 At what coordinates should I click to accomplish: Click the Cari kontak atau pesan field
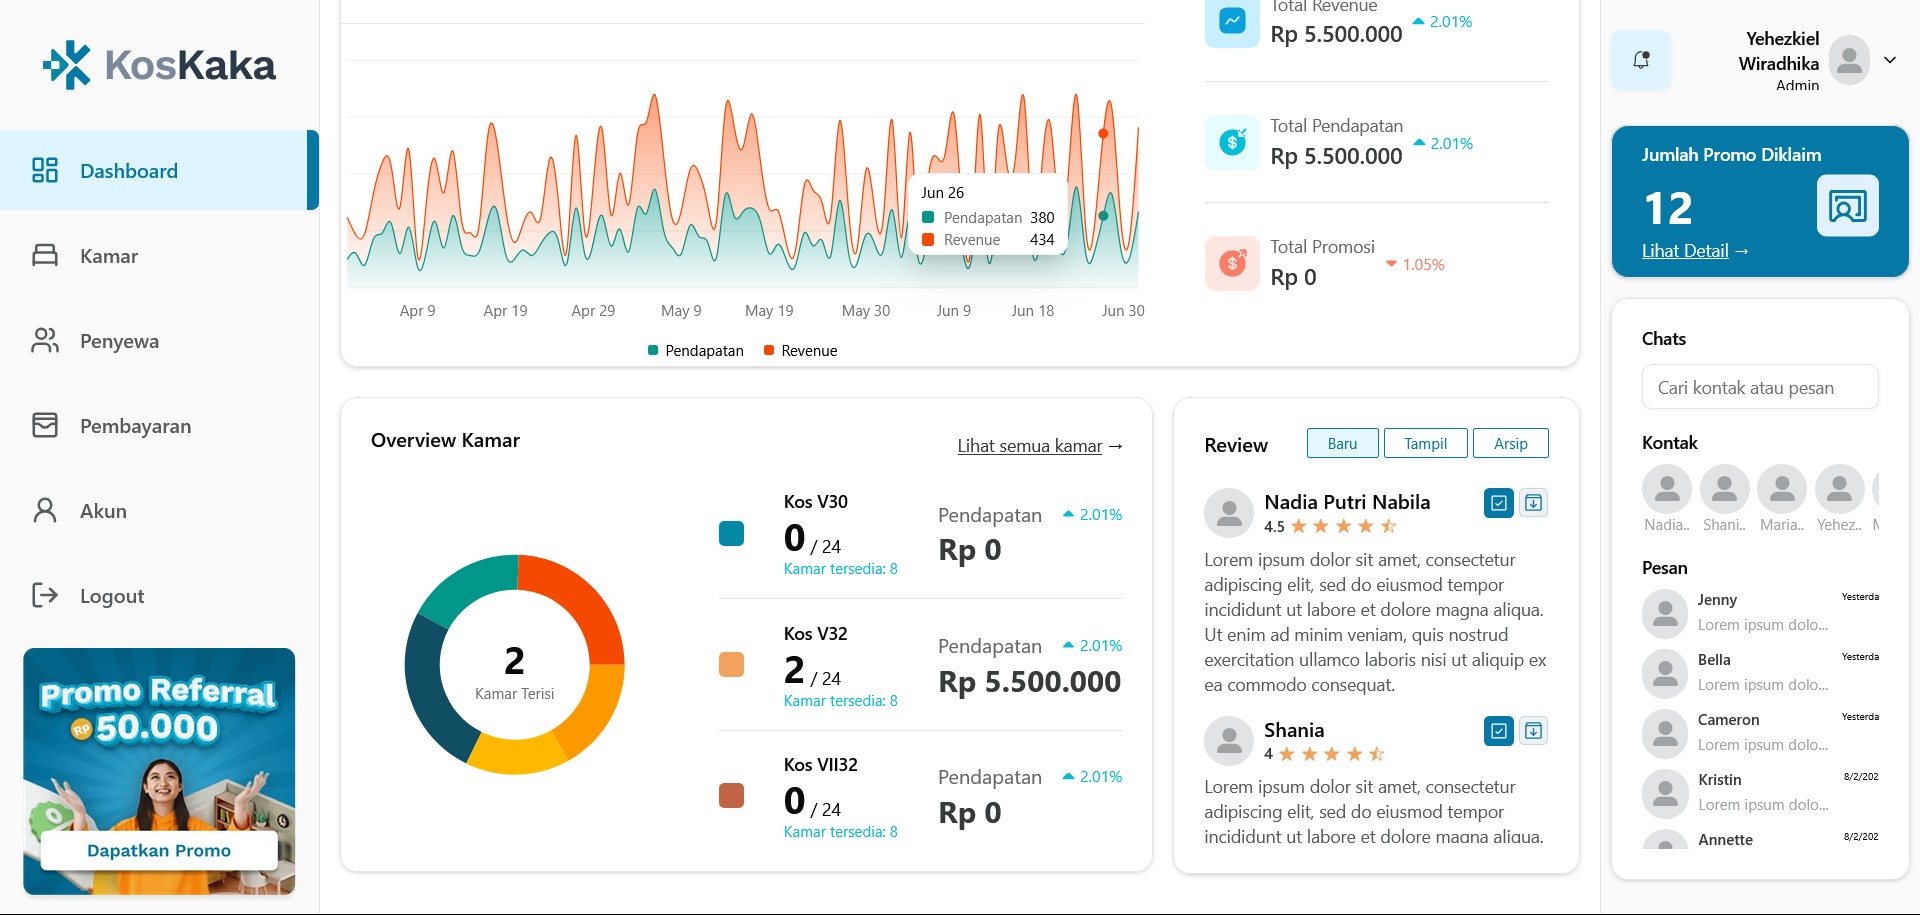point(1760,388)
